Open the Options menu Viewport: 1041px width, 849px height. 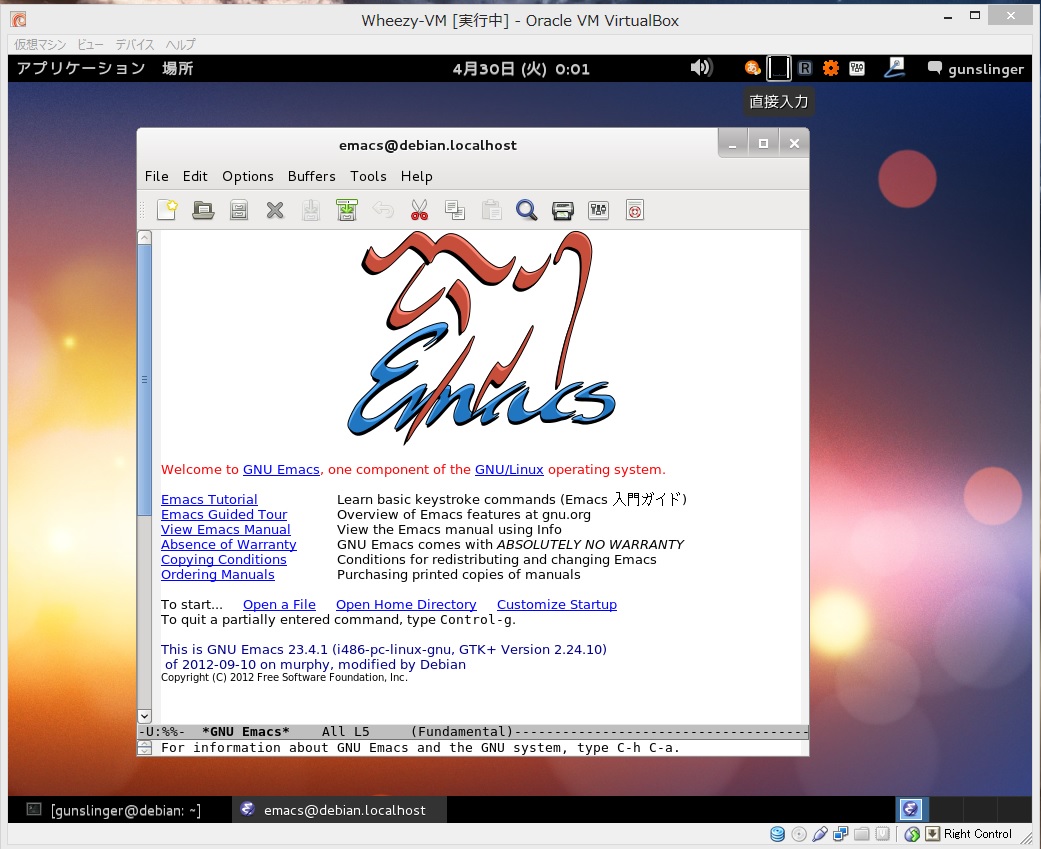pos(248,176)
